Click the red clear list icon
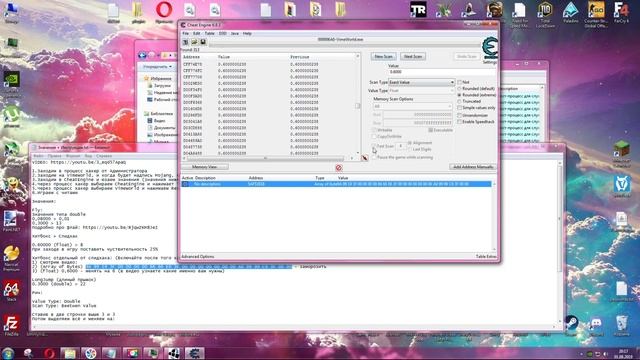 pyautogui.click(x=338, y=168)
